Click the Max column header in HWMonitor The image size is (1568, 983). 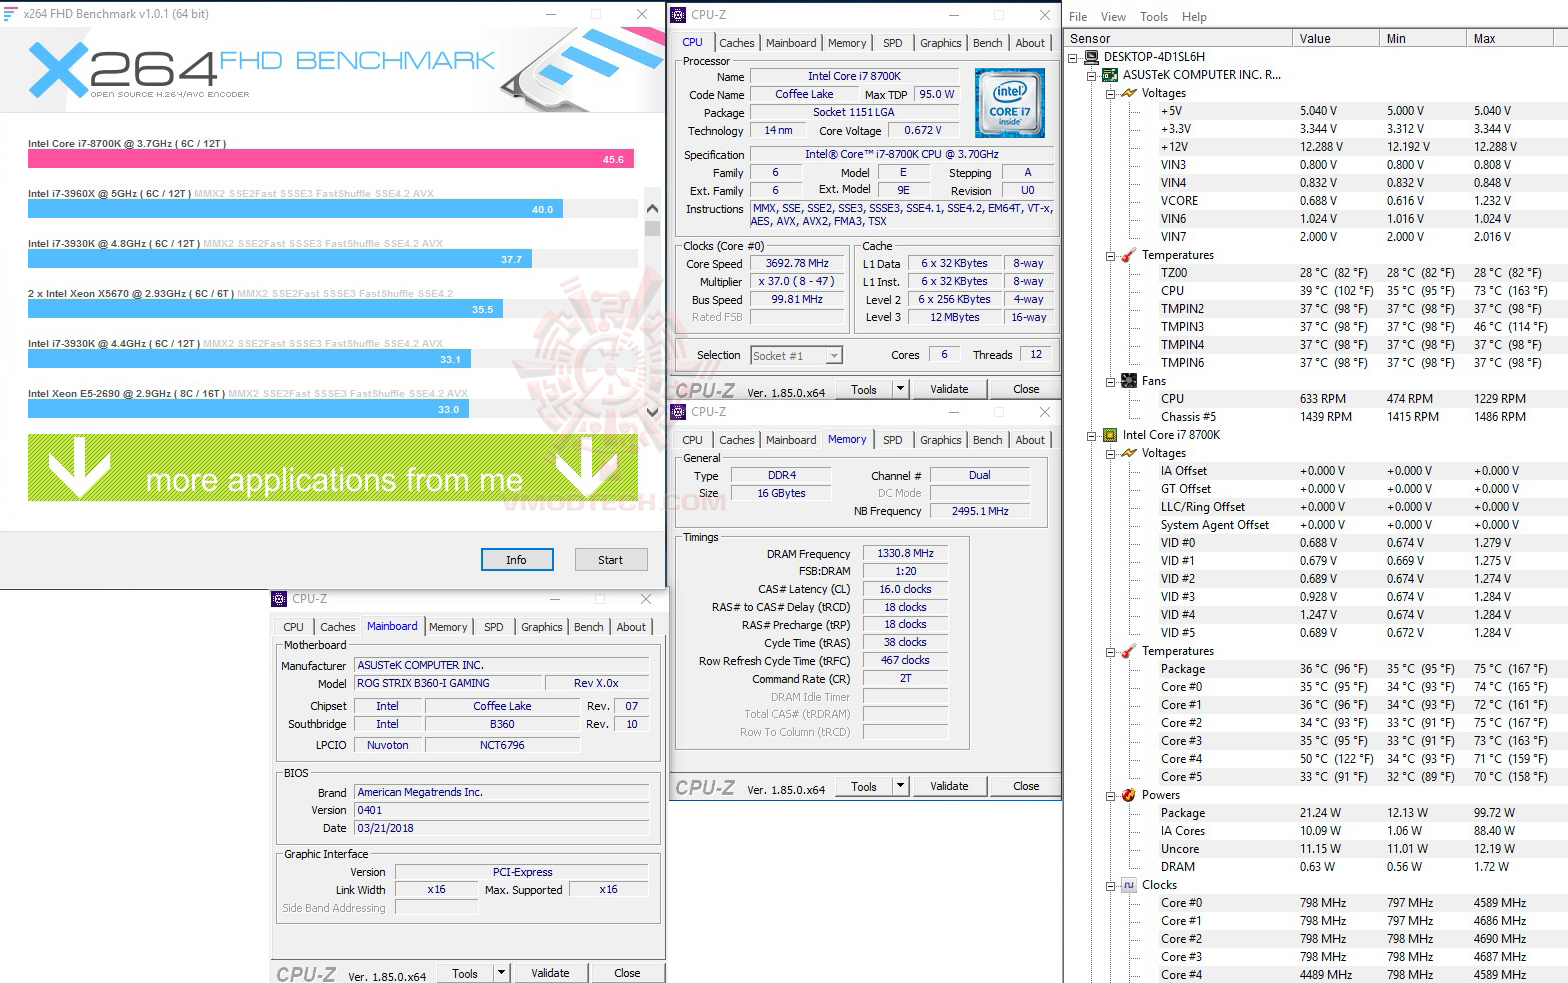tap(1510, 39)
